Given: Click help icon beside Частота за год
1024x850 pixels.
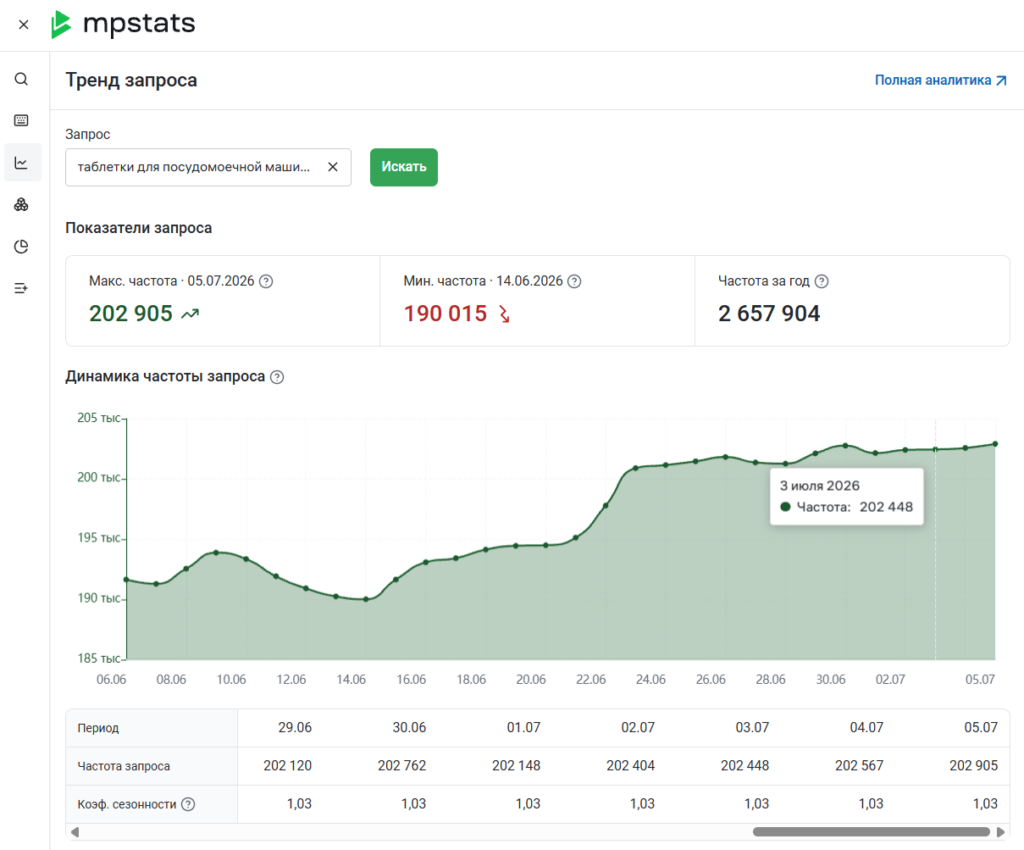Looking at the screenshot, I should click(x=822, y=281).
